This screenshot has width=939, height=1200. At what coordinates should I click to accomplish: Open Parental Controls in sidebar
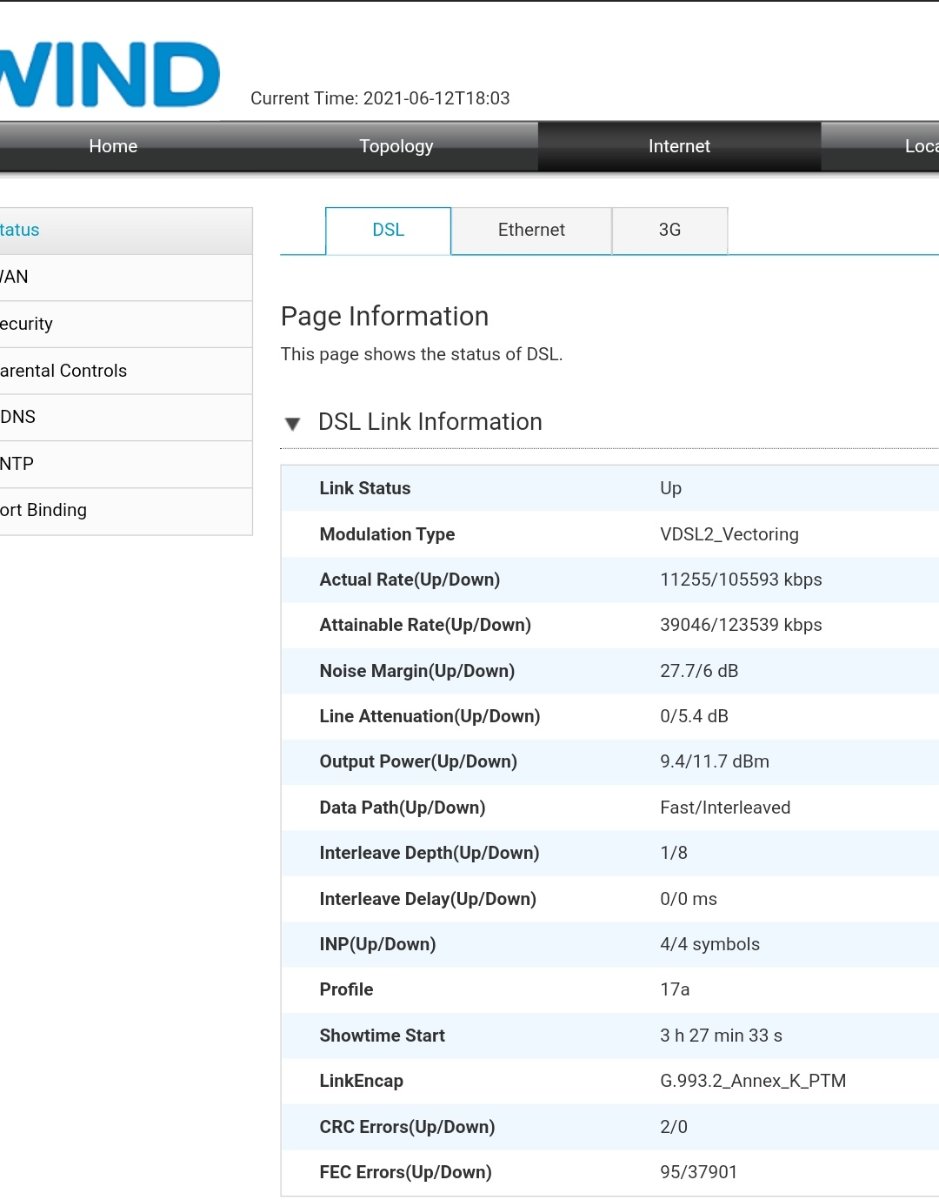[126, 371]
